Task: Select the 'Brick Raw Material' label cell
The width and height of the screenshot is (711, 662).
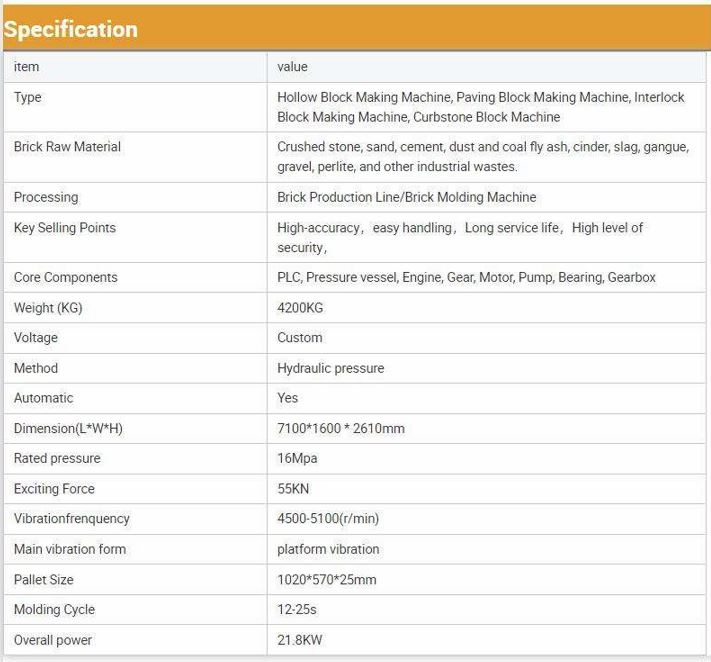Action: (x=67, y=147)
